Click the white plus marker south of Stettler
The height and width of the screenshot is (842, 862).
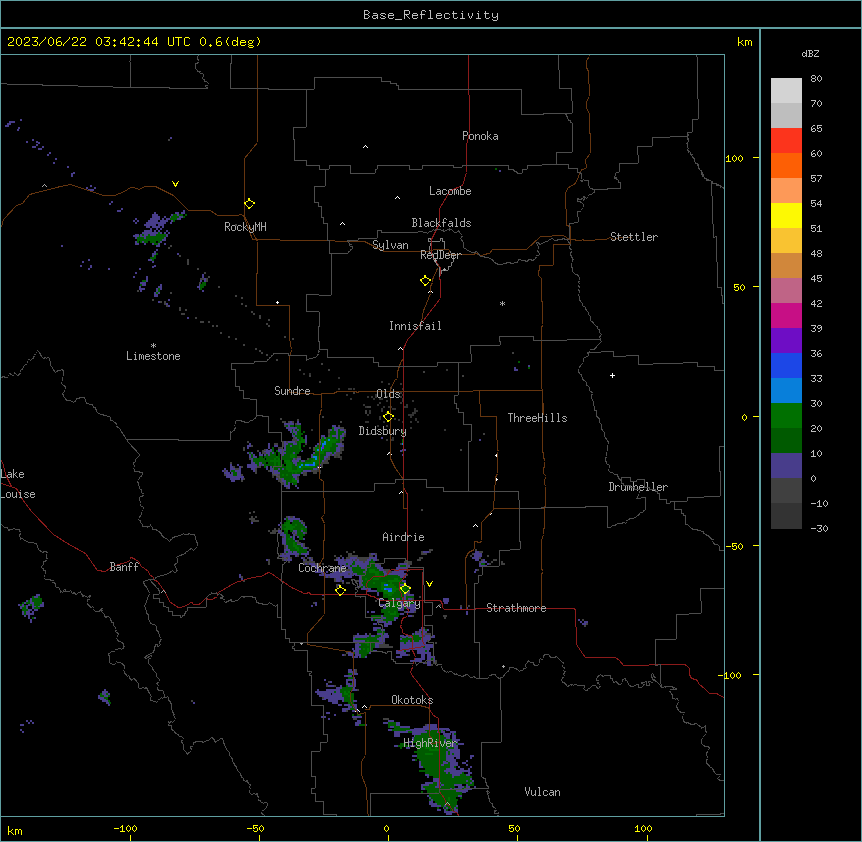612,375
